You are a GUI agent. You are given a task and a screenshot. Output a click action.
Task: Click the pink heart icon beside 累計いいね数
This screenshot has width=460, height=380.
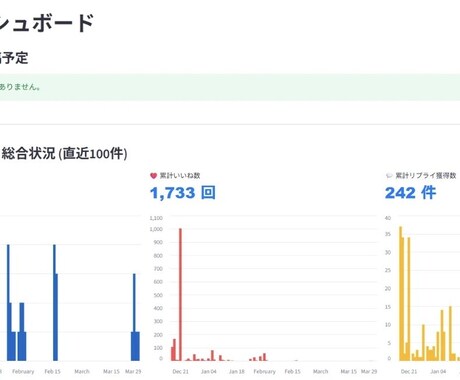(153, 176)
